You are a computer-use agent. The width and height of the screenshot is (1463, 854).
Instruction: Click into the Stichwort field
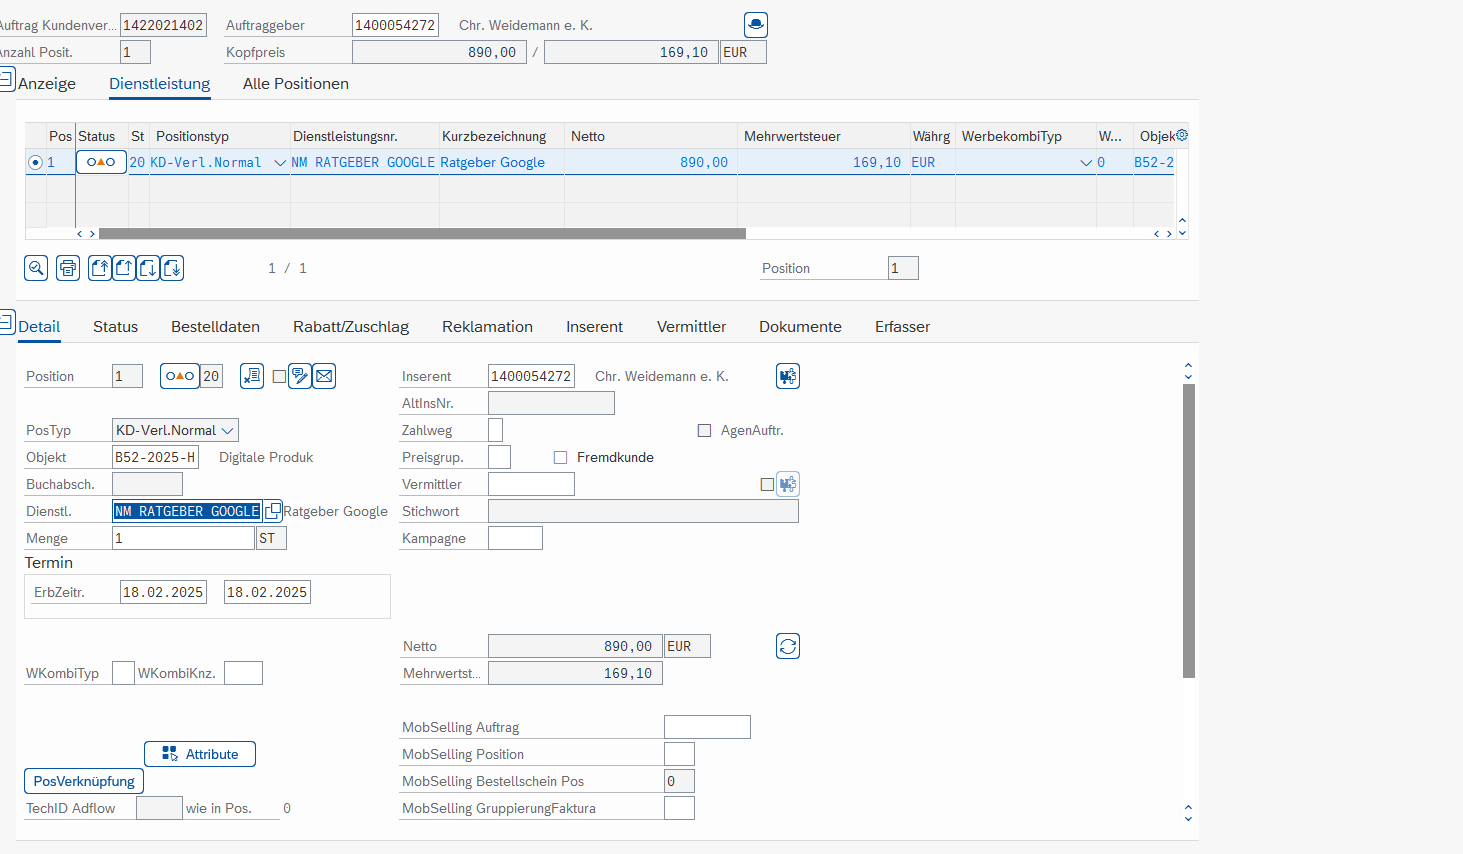point(643,511)
